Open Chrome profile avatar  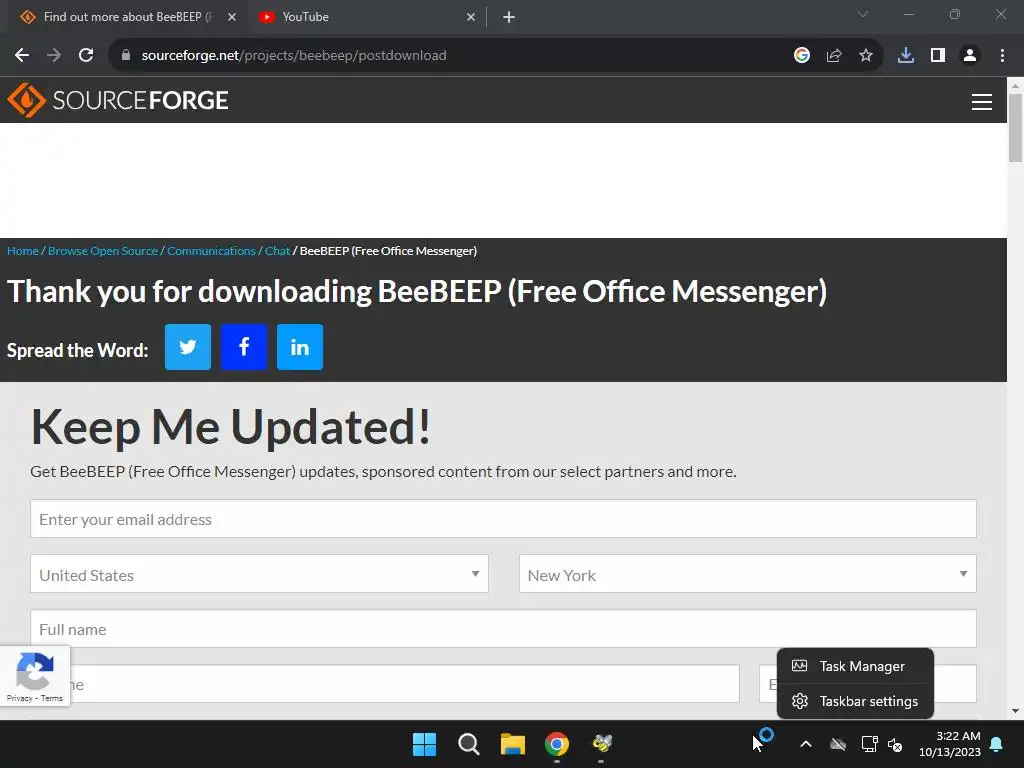click(970, 56)
